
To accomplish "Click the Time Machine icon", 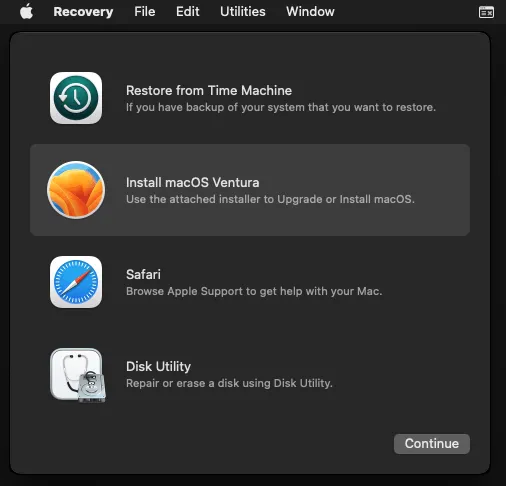I will click(76, 98).
